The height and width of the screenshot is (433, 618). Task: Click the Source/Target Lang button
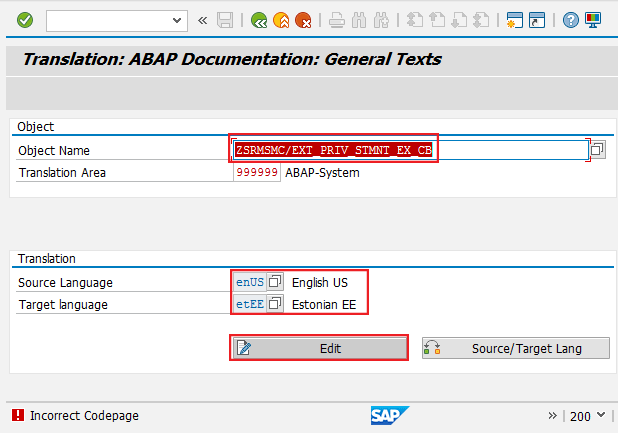(x=515, y=348)
